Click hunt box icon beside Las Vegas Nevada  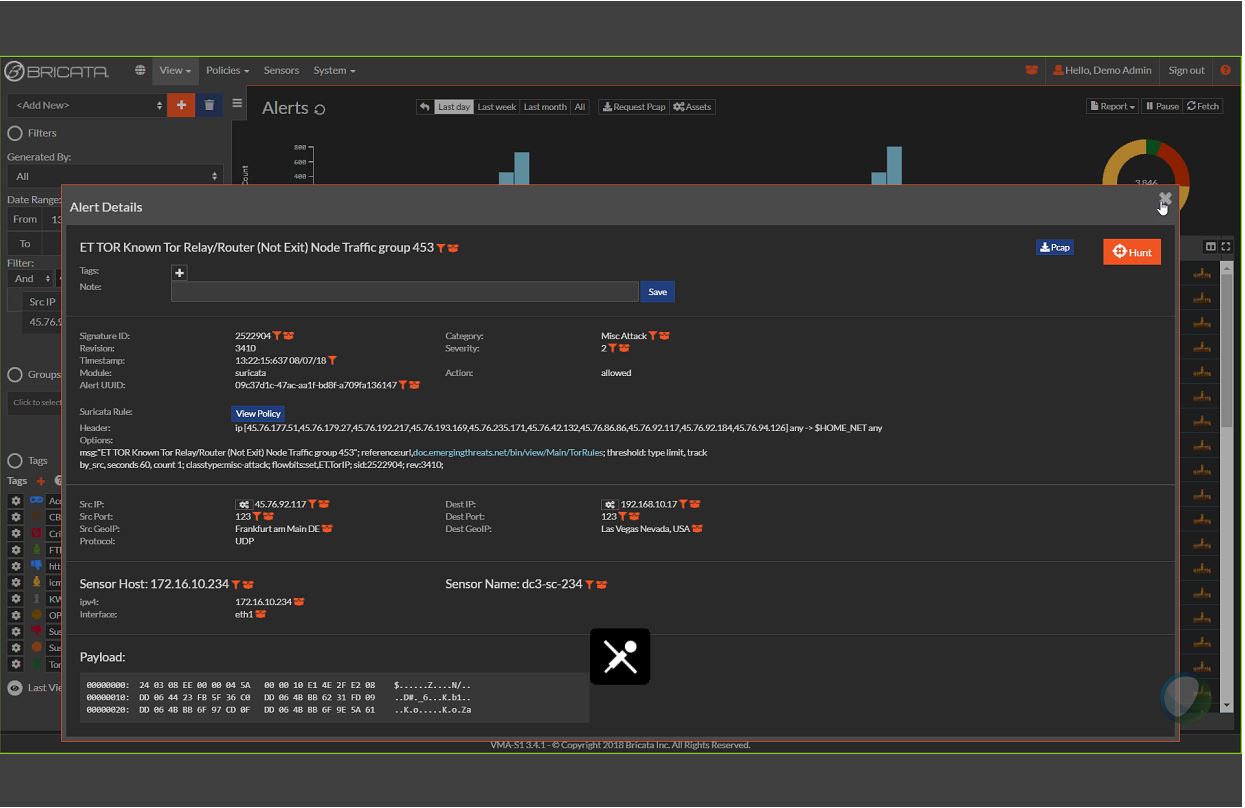click(697, 529)
